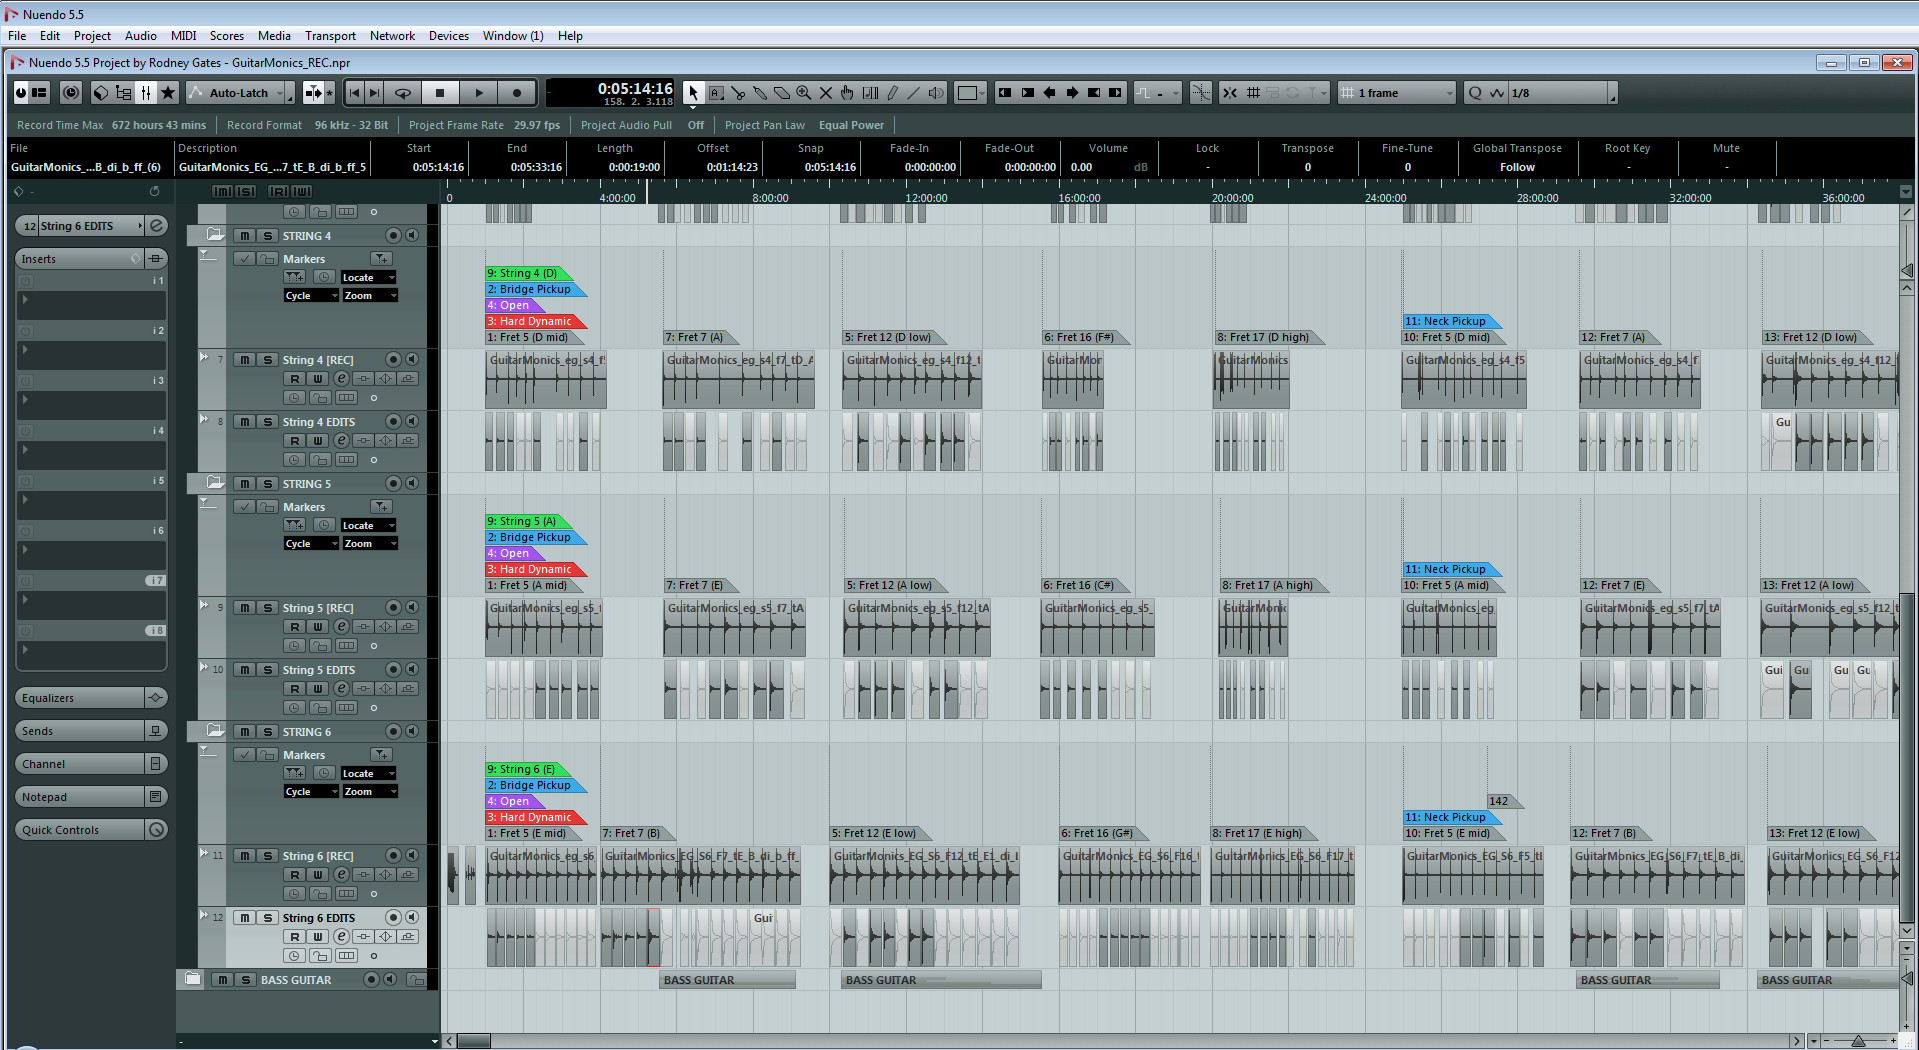Image resolution: width=1919 pixels, height=1050 pixels.
Task: Solo the String 5 EDITS track
Action: 267,670
